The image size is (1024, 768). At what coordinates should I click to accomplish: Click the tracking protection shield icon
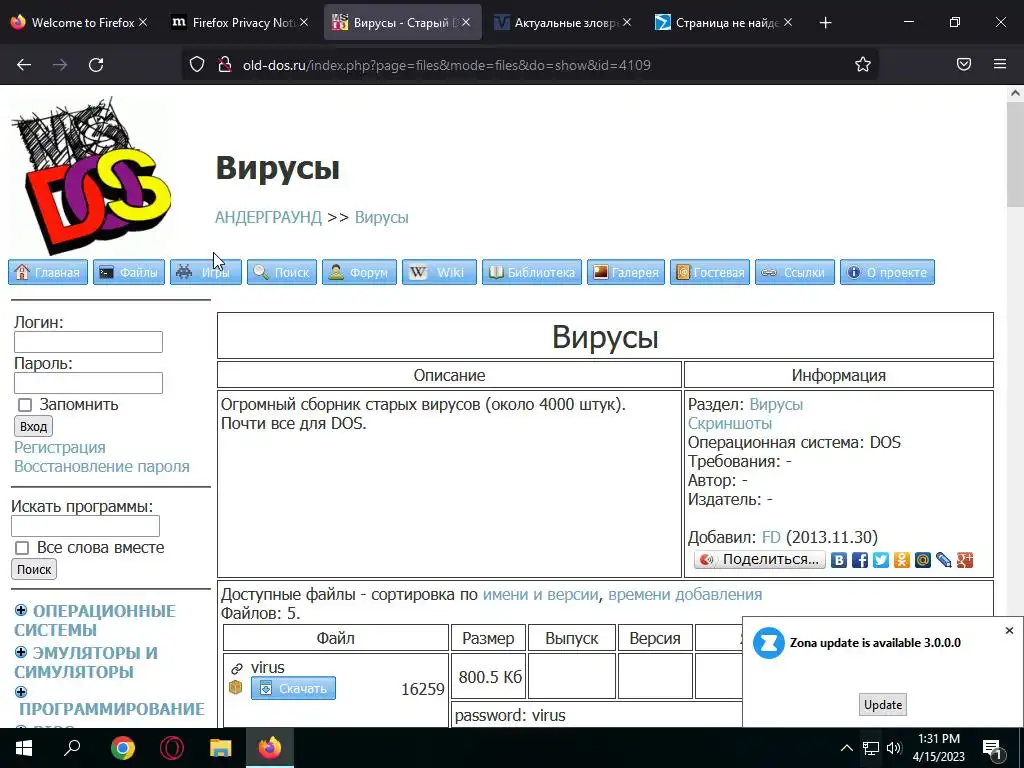197,65
